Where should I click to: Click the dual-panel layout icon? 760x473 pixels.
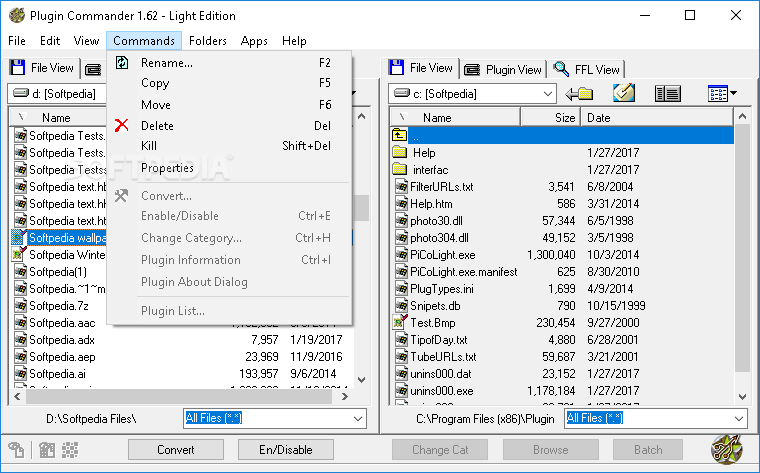click(x=667, y=94)
